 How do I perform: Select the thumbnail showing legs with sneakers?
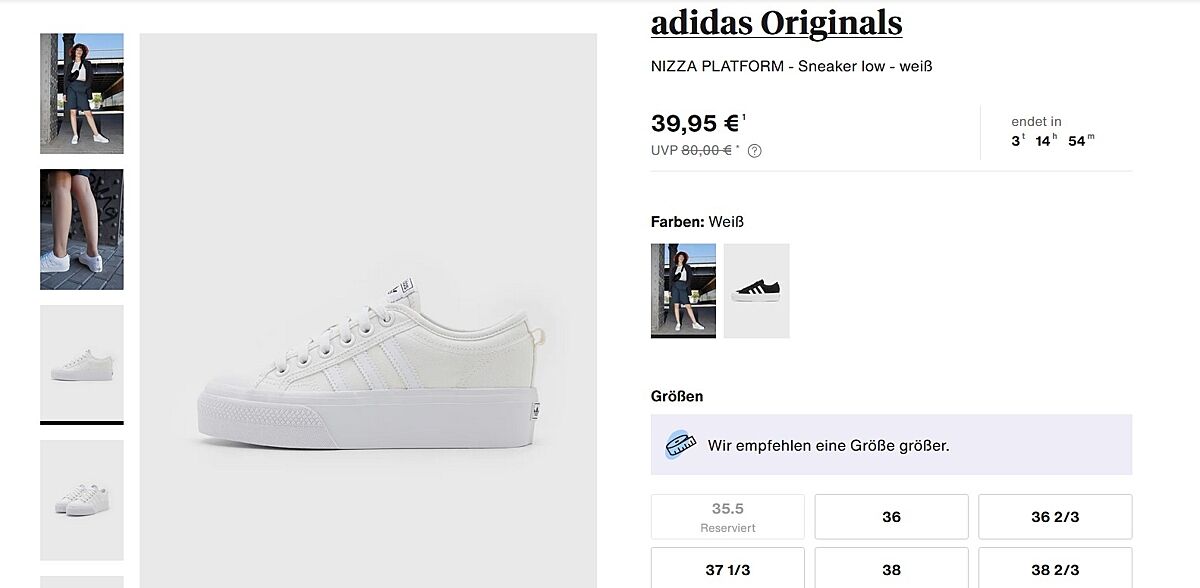click(82, 229)
